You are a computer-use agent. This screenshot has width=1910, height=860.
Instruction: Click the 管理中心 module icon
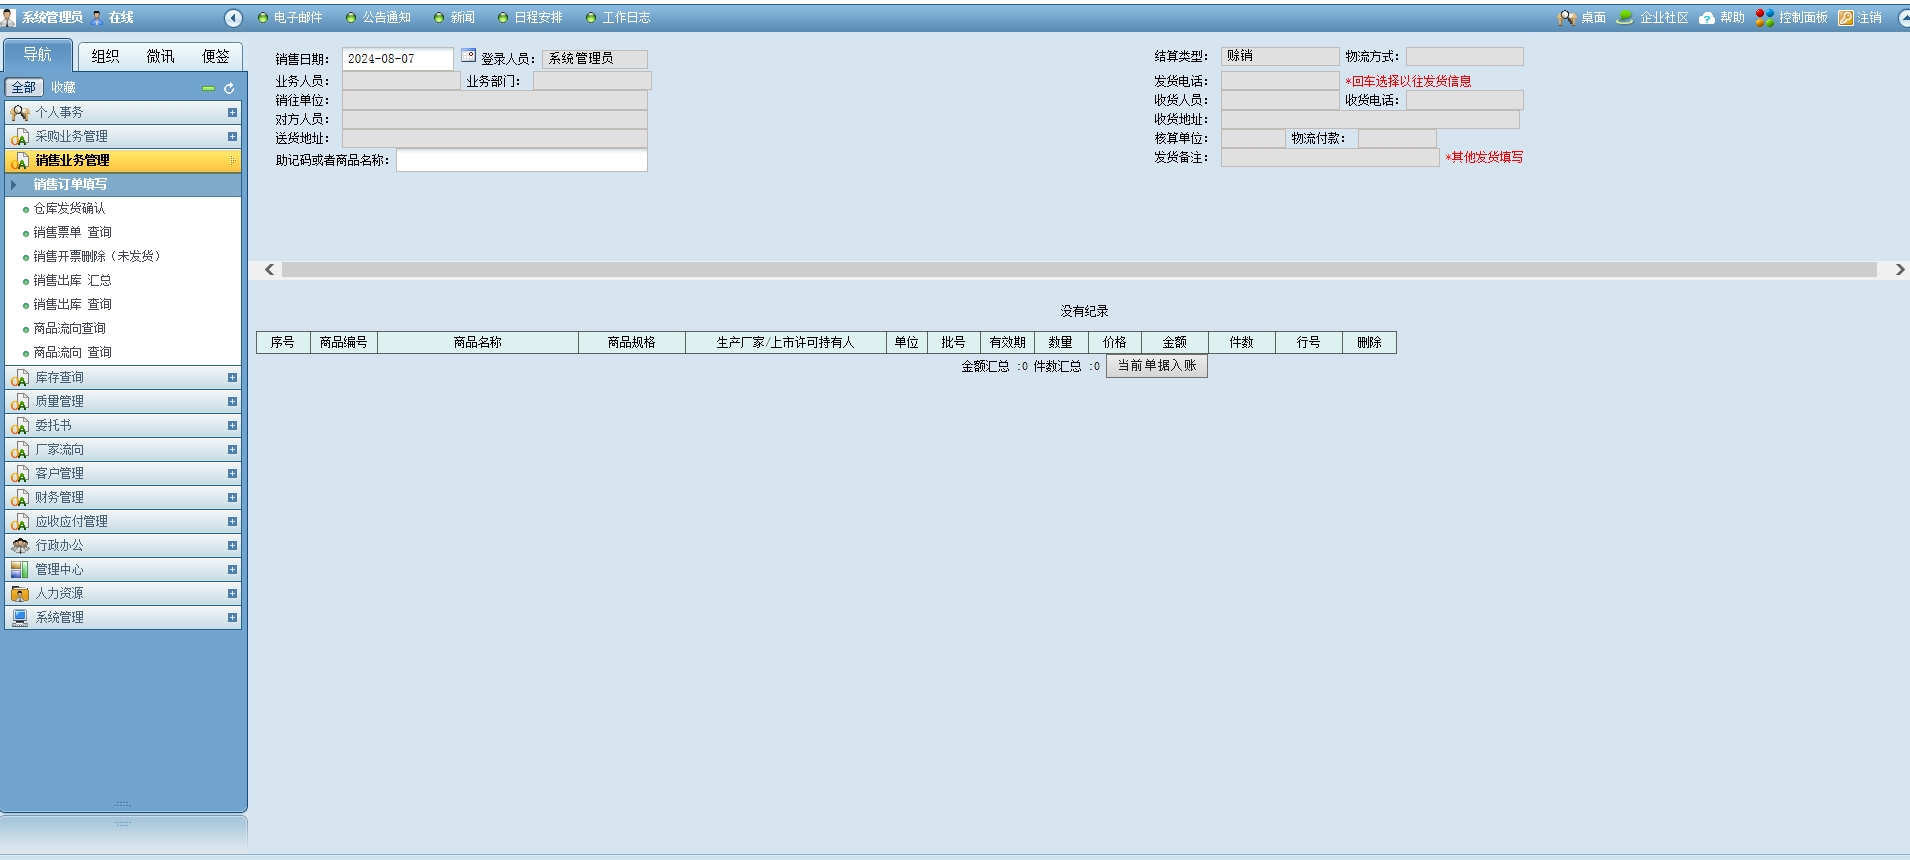19,570
